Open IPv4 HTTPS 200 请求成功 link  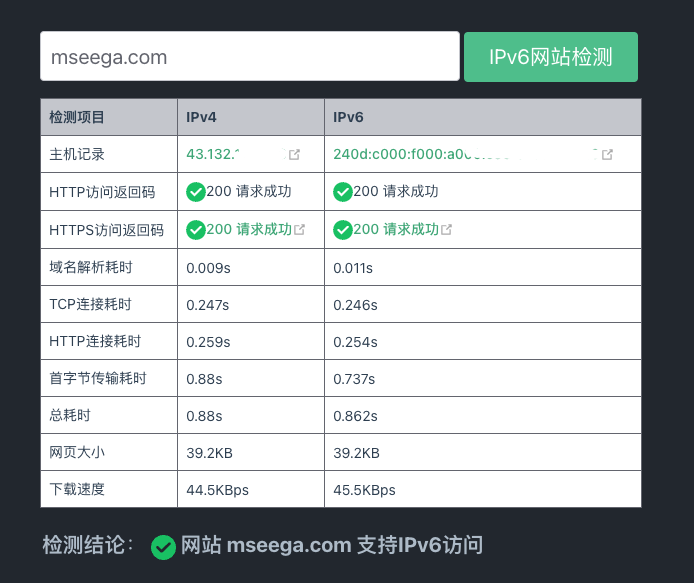249,229
